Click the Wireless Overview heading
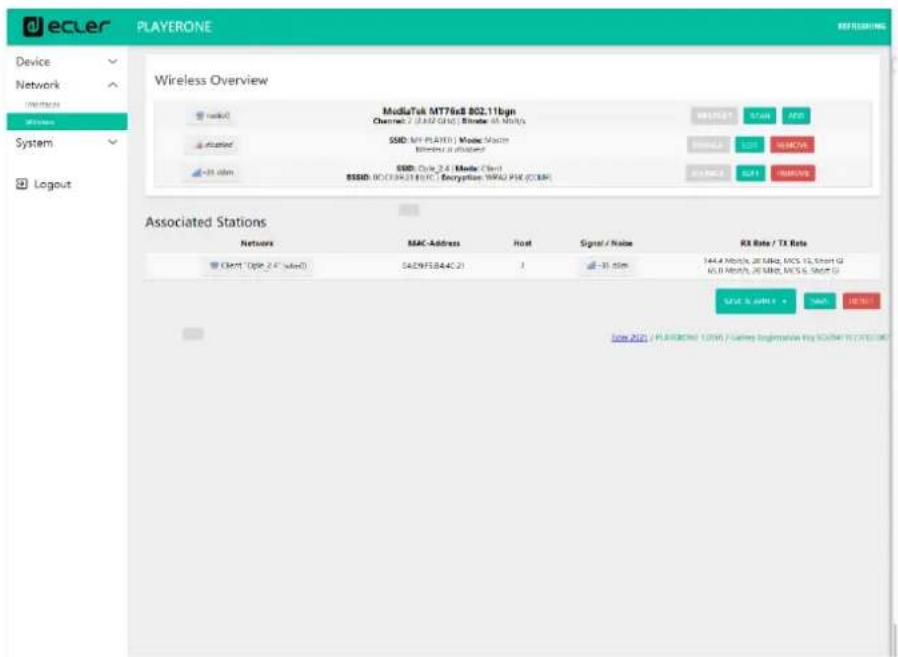The height and width of the screenshot is (657, 898). 211,80
